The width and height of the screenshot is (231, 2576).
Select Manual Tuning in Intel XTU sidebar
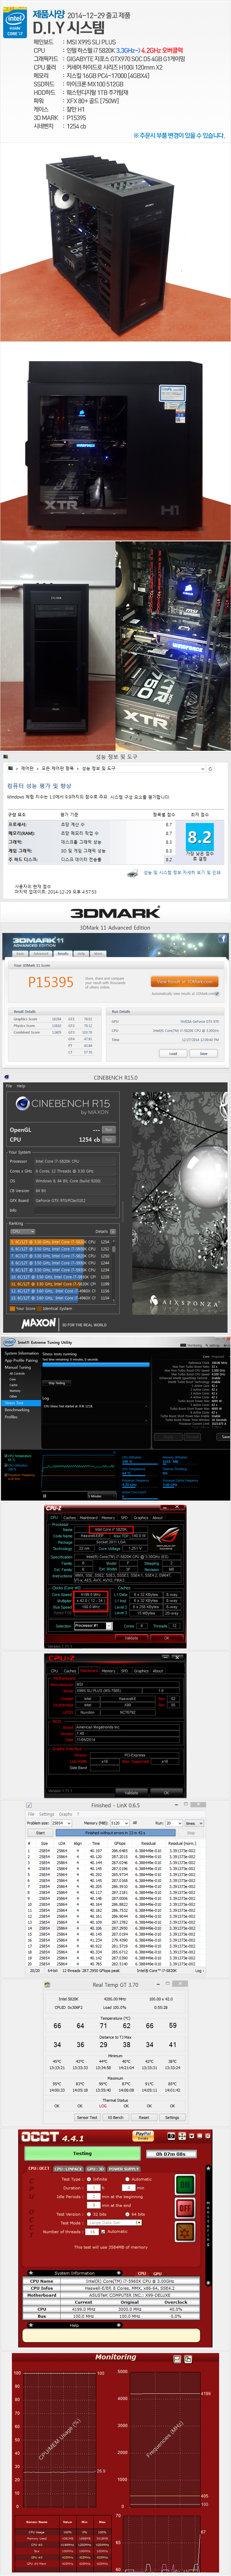pos(17,1367)
